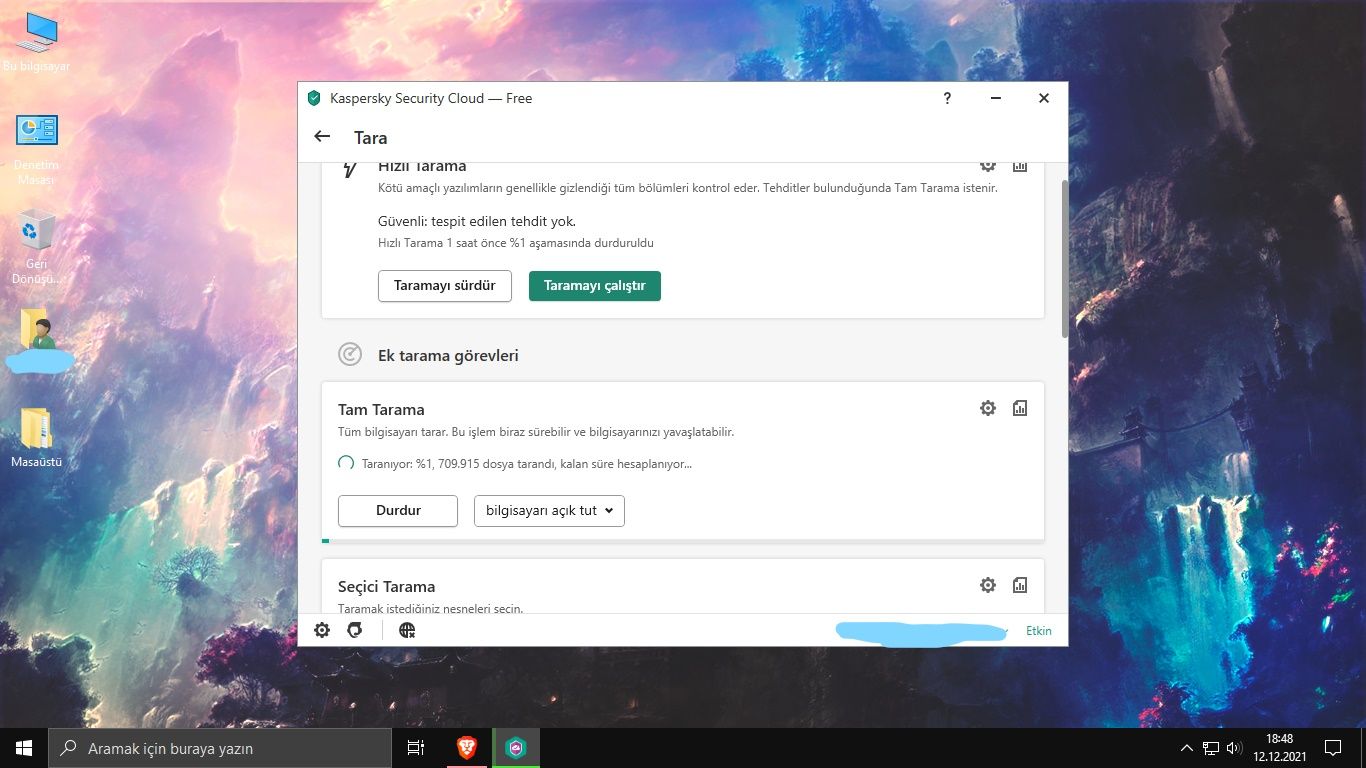Click the Kaspersky shield logo in title bar

[314, 98]
